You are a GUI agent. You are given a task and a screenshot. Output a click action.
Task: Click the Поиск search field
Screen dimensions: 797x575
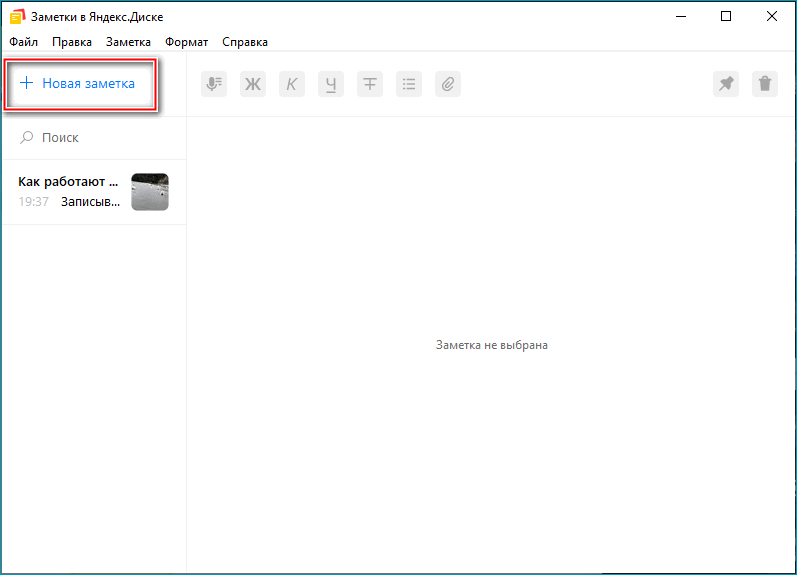click(95, 138)
